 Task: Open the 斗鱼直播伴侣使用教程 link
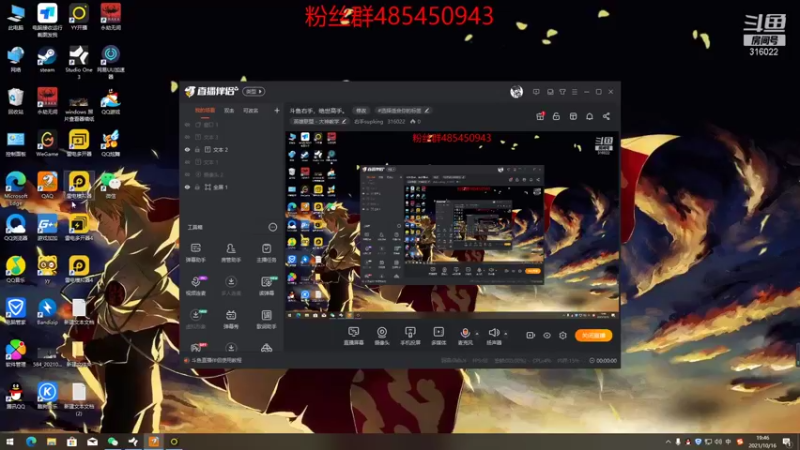216,360
